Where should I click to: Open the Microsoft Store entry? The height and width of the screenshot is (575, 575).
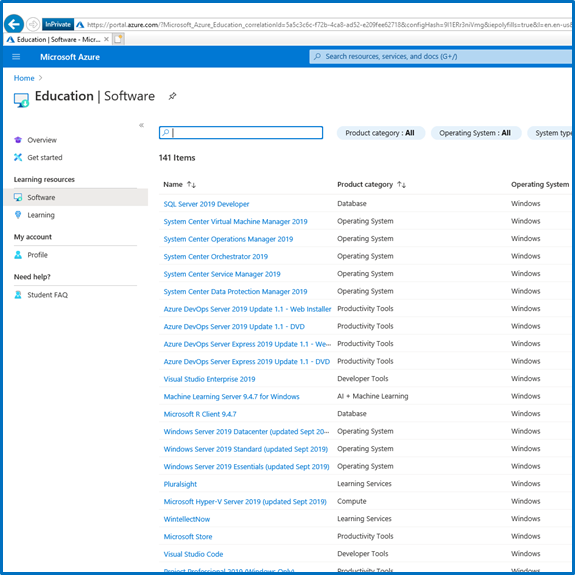pyautogui.click(x=188, y=537)
